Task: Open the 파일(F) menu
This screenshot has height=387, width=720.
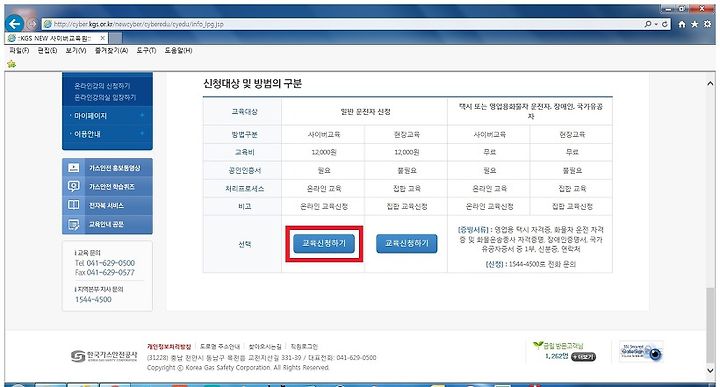Action: tap(19, 50)
